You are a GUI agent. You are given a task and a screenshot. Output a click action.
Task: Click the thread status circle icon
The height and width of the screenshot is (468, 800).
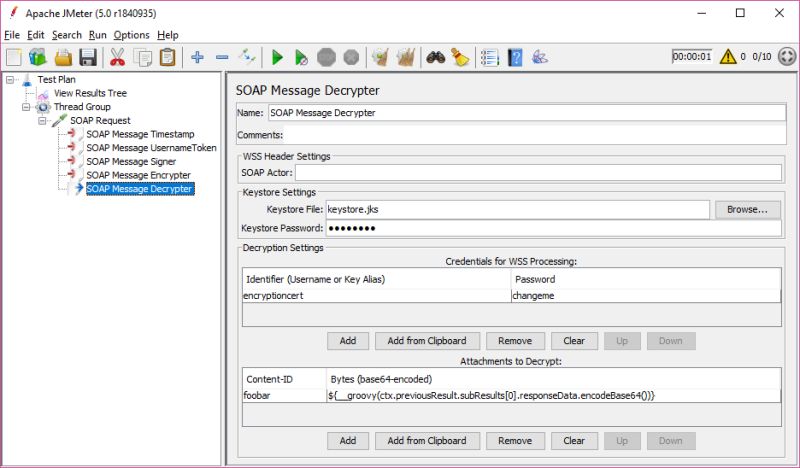[x=787, y=56]
